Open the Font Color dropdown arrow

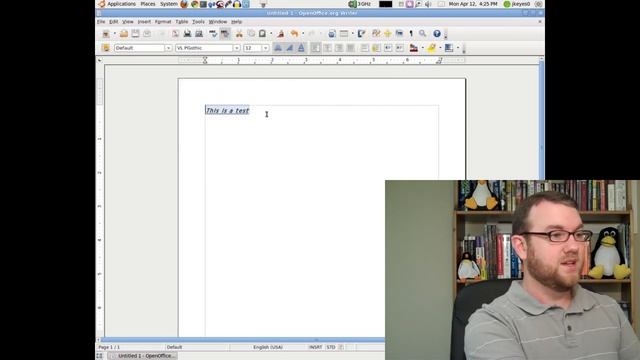coord(422,48)
